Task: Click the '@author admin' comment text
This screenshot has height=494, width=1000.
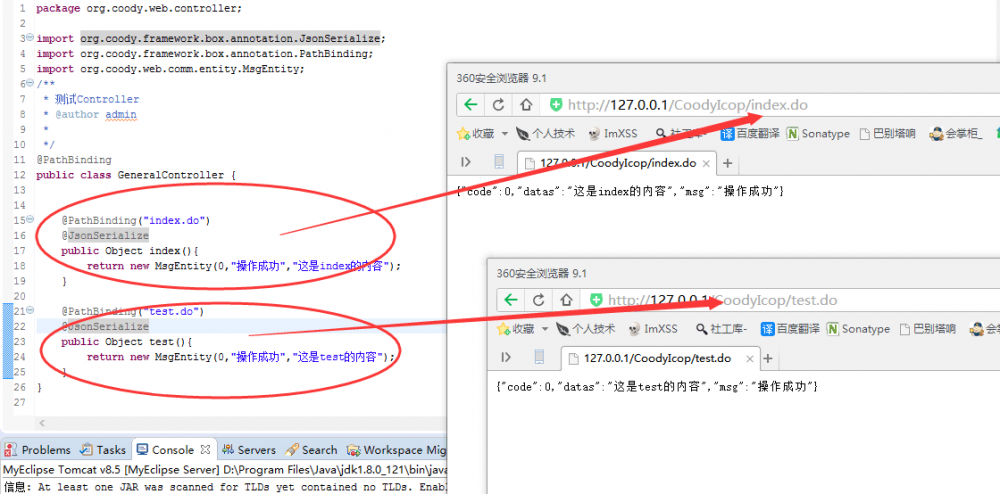Action: 96,115
